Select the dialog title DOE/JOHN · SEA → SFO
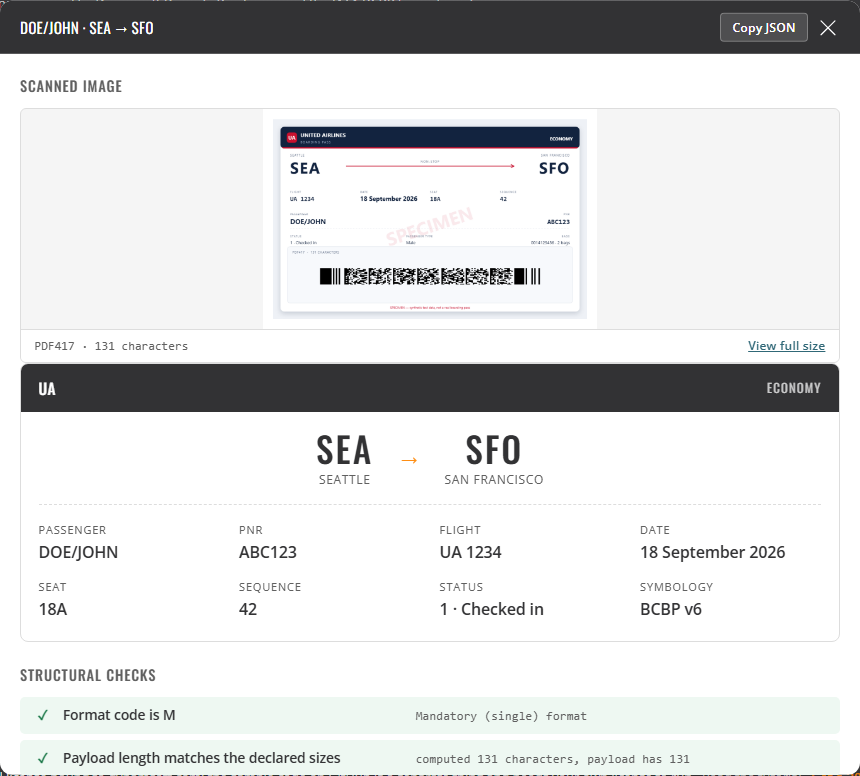 [87, 28]
